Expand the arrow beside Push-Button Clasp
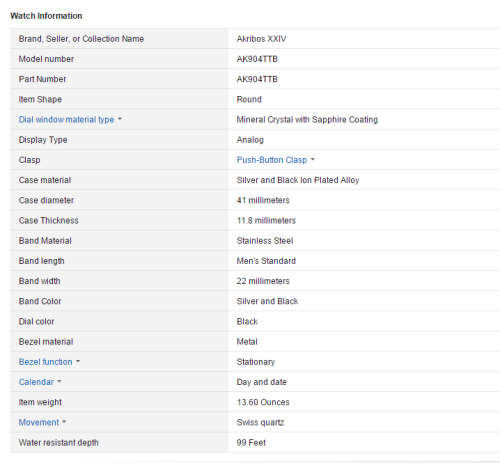 click(x=313, y=159)
